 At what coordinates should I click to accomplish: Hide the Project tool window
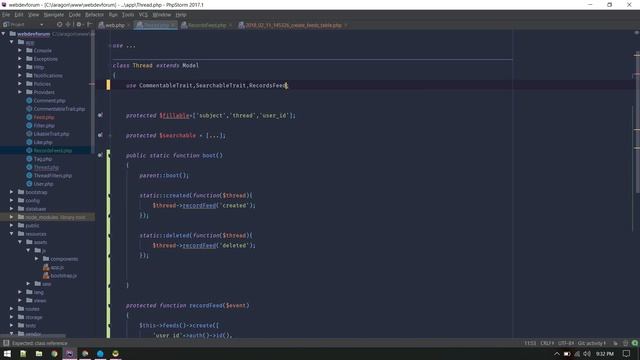click(89, 24)
